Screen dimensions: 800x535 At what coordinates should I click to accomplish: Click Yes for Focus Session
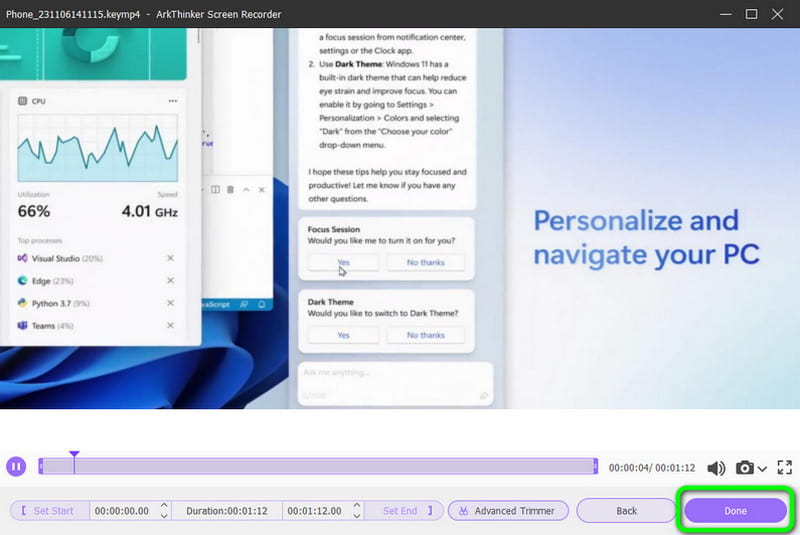point(343,262)
